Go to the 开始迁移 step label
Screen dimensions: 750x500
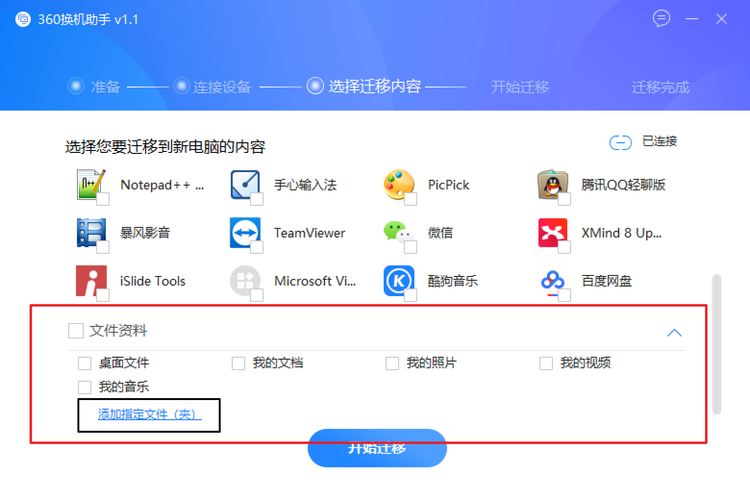tap(520, 87)
